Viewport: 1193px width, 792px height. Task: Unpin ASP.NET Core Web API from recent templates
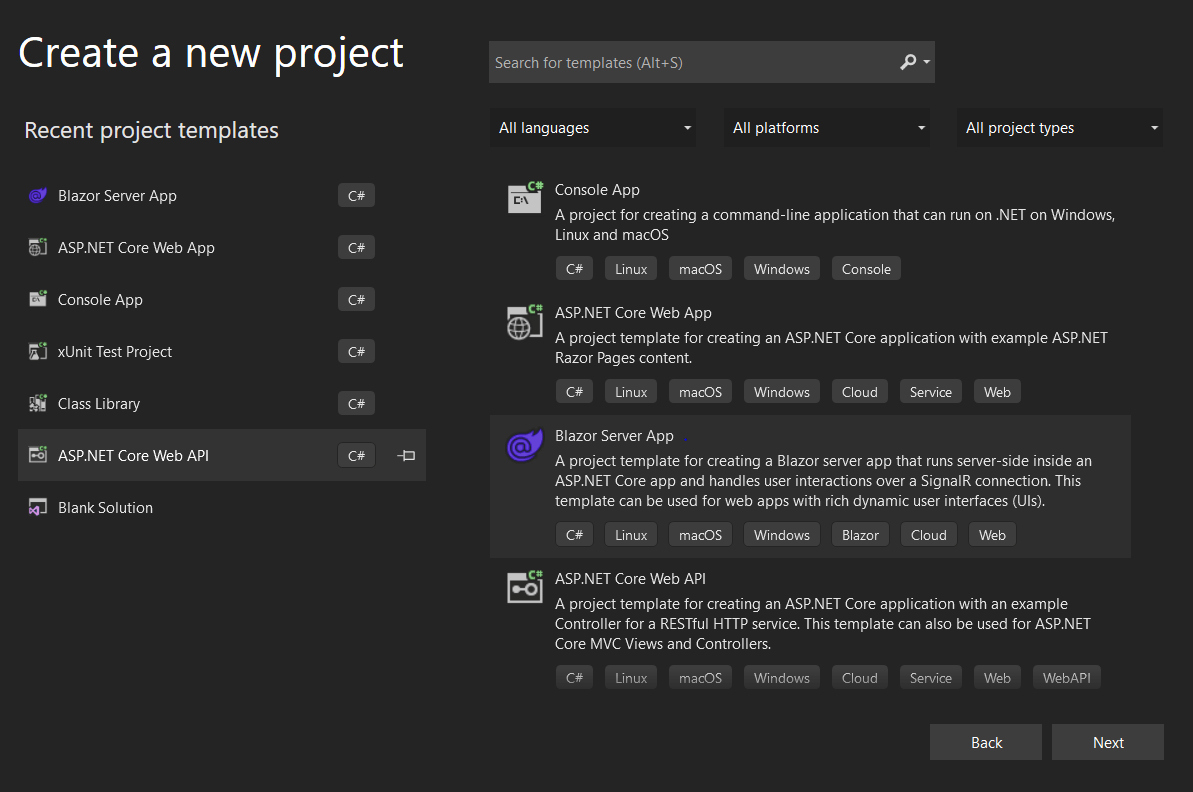(405, 455)
